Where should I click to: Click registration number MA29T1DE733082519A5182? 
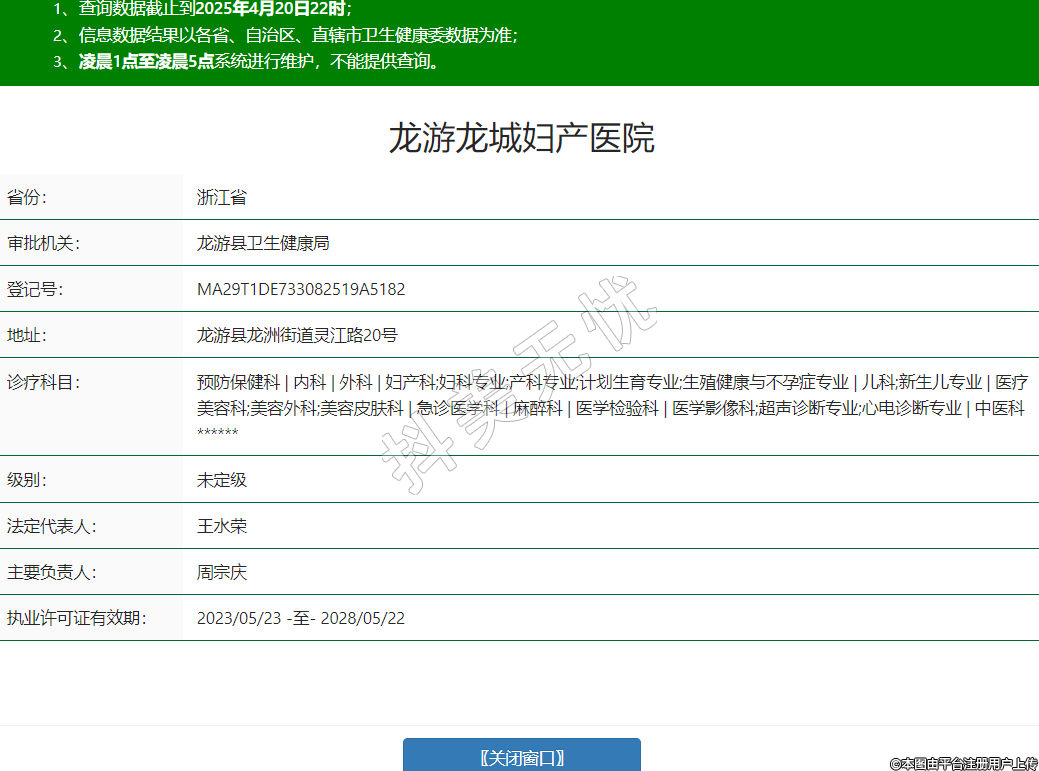click(x=301, y=289)
